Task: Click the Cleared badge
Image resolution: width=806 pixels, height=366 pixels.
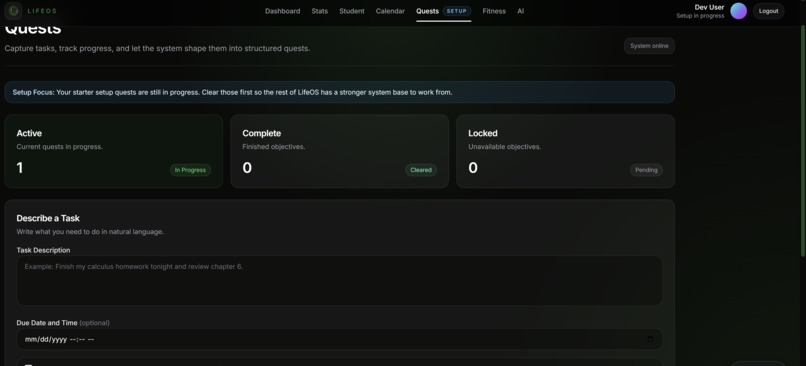Action: tap(421, 170)
